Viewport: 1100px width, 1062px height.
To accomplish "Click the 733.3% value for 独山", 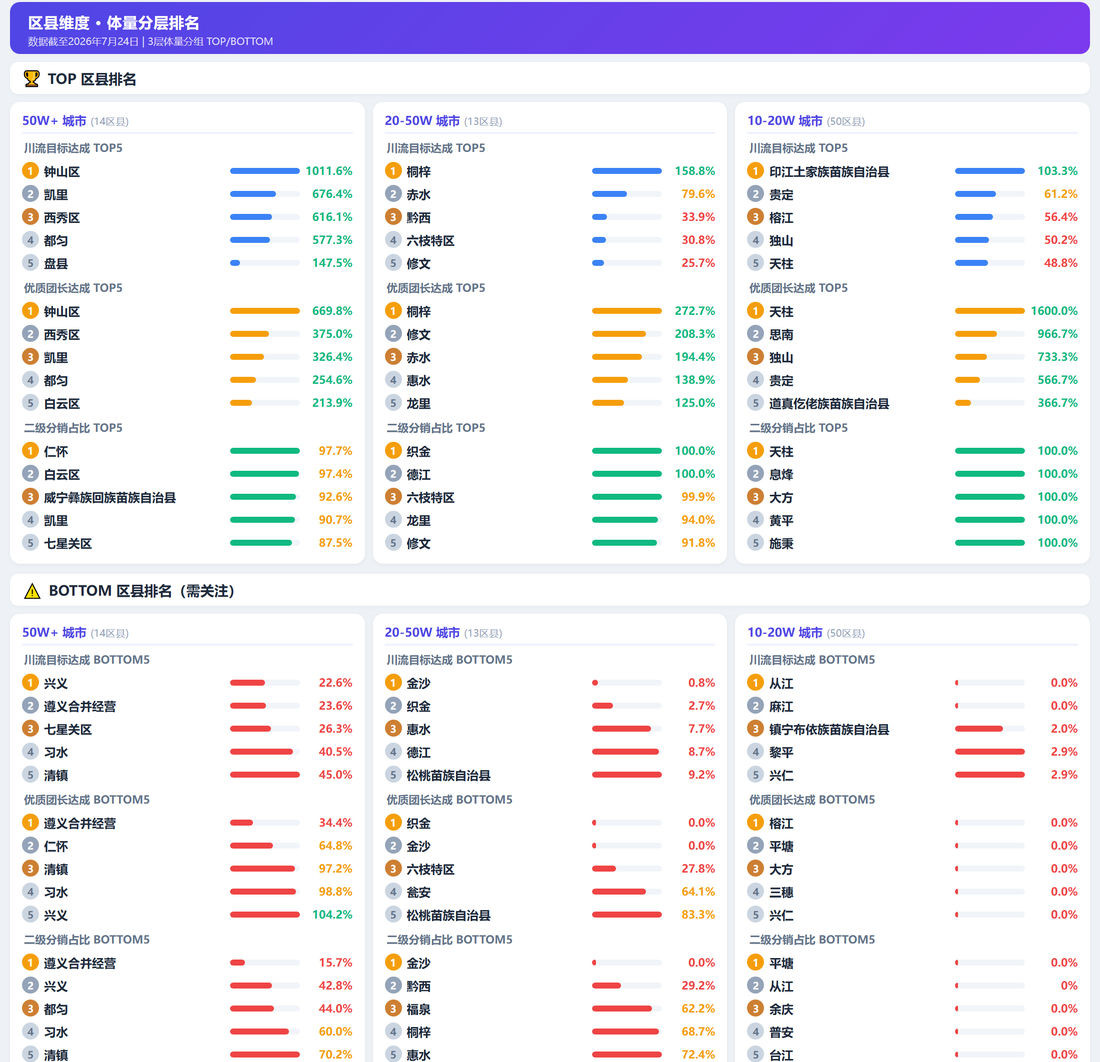I will (x=1057, y=356).
